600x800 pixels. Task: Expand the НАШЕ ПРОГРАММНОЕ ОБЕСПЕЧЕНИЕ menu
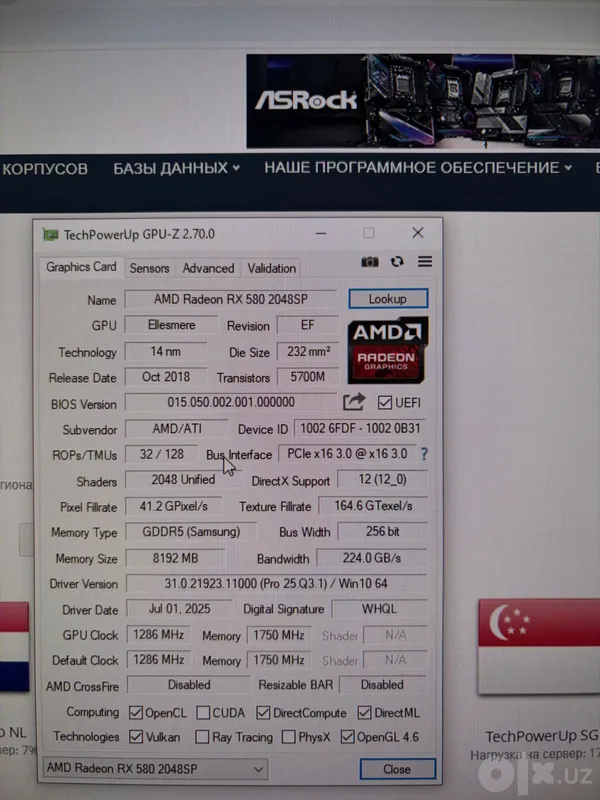(418, 167)
